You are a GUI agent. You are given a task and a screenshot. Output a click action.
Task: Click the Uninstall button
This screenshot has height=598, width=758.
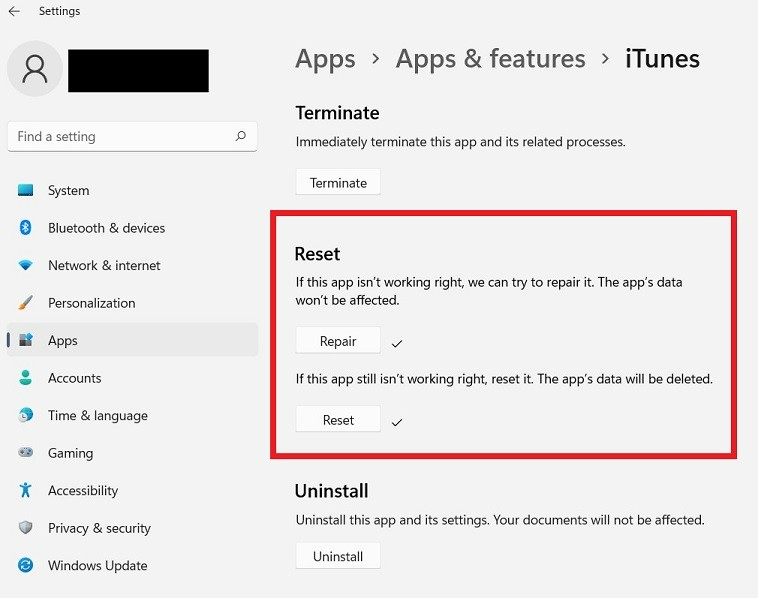point(338,556)
